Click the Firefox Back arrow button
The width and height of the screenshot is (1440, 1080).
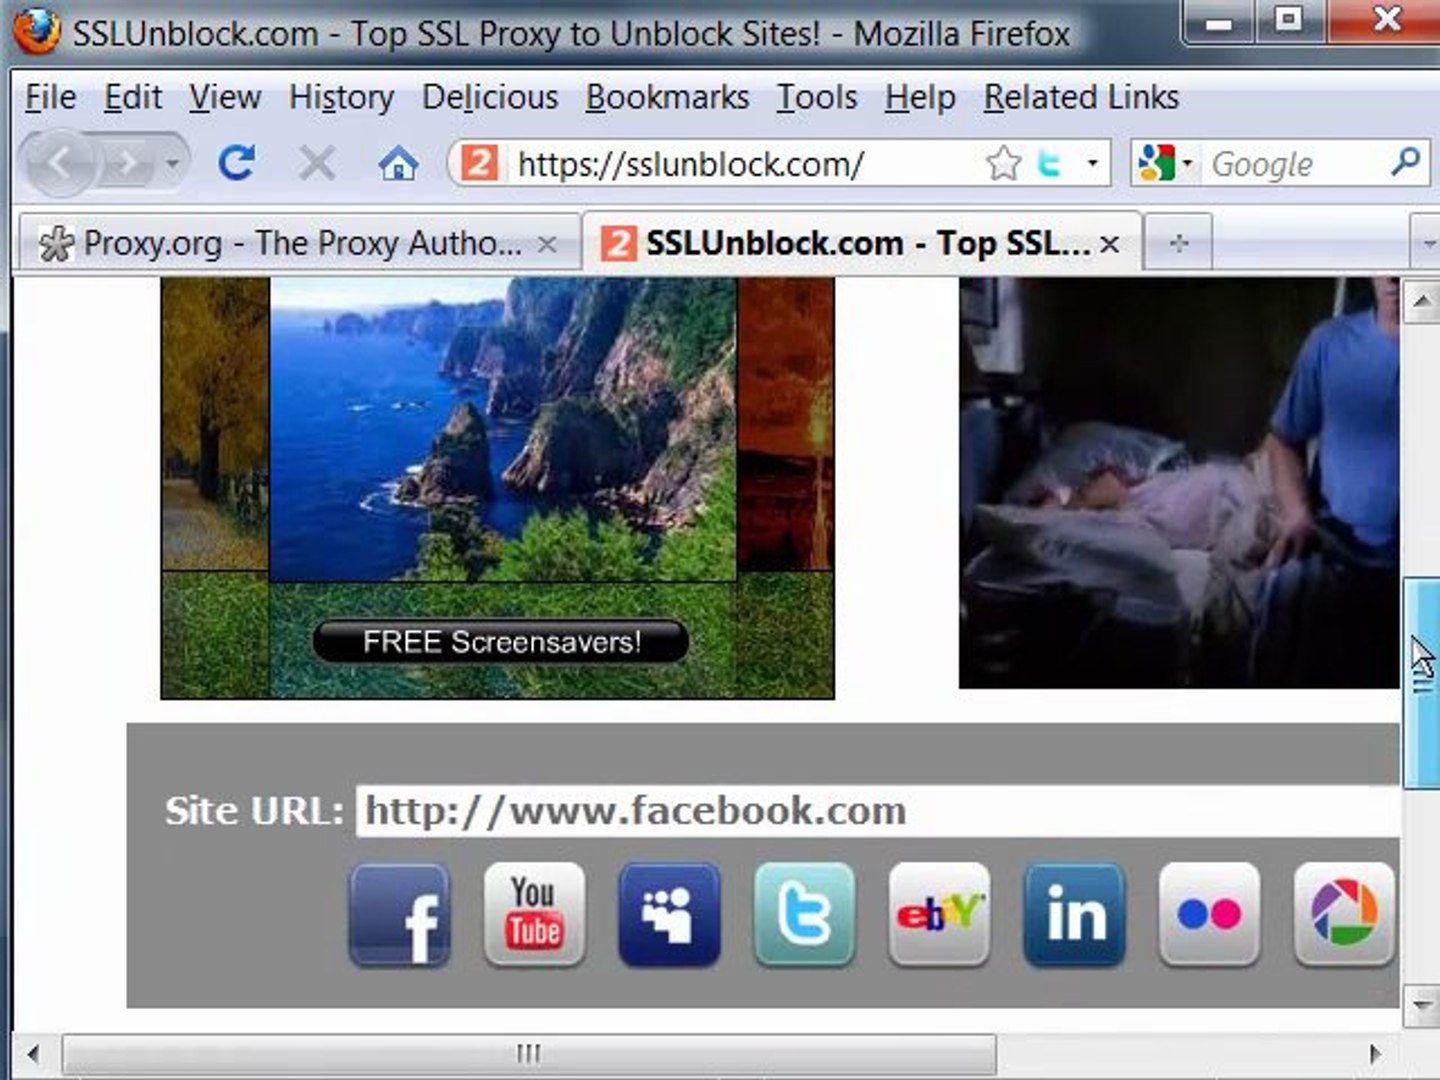coord(60,162)
